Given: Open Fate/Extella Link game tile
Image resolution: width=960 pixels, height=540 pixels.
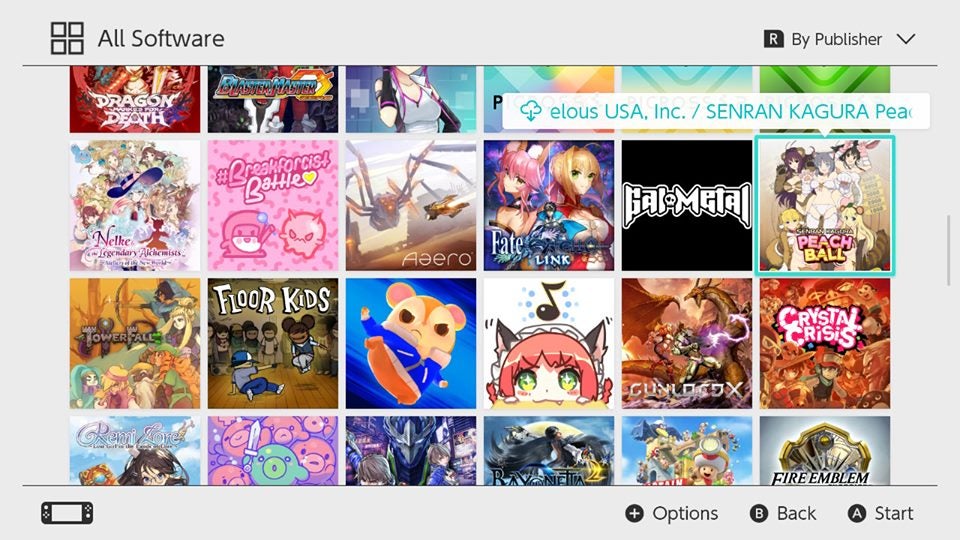Looking at the screenshot, I should (x=549, y=205).
